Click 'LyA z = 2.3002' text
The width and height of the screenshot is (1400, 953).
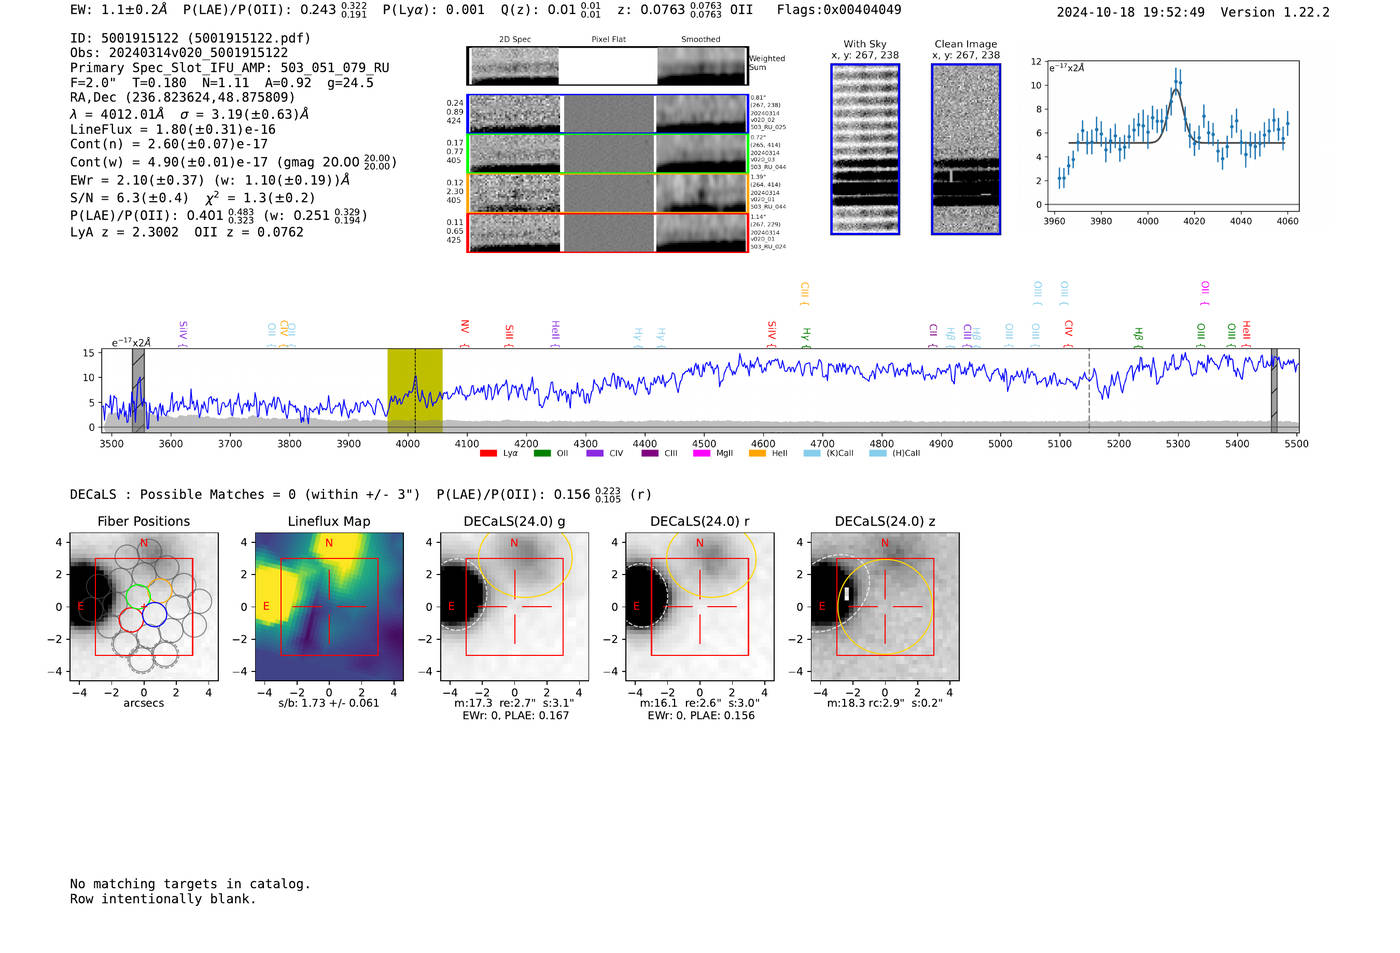pos(125,232)
